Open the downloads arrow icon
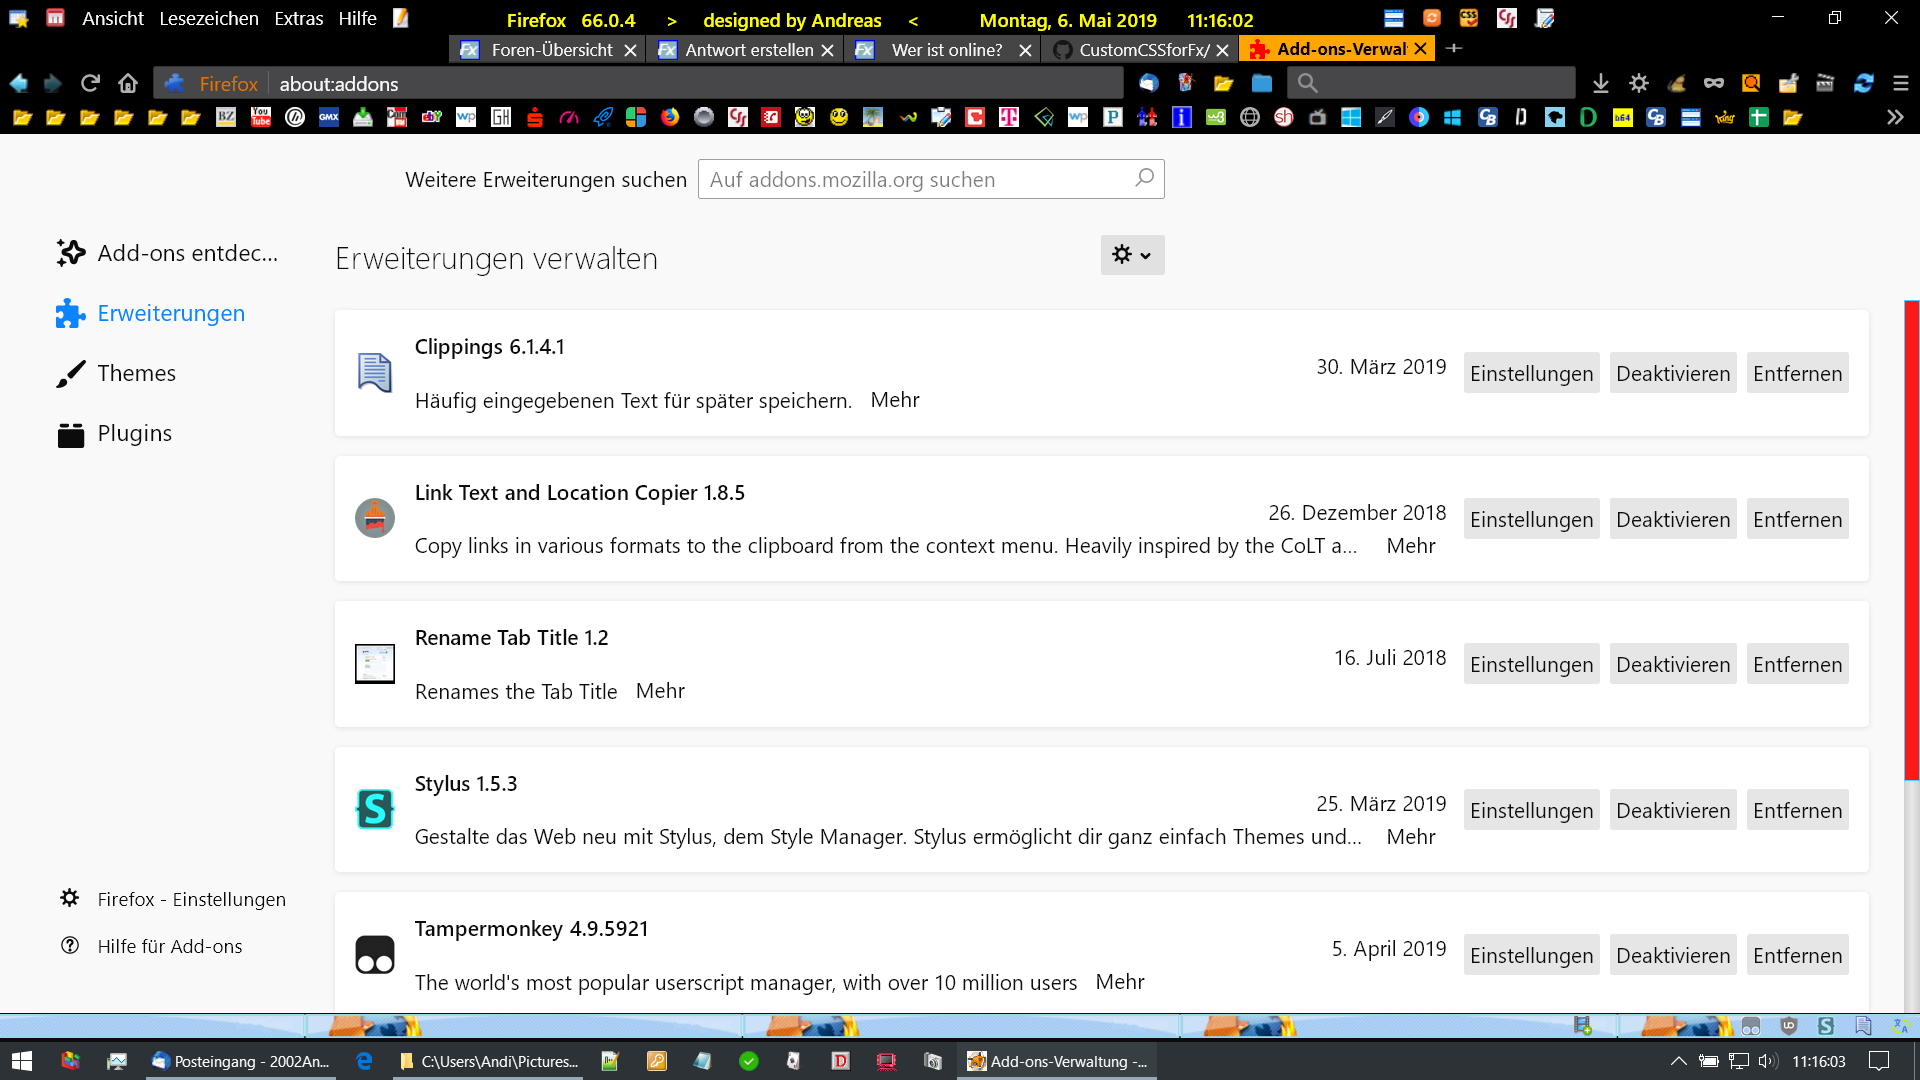This screenshot has width=1920, height=1080. pos(1600,84)
